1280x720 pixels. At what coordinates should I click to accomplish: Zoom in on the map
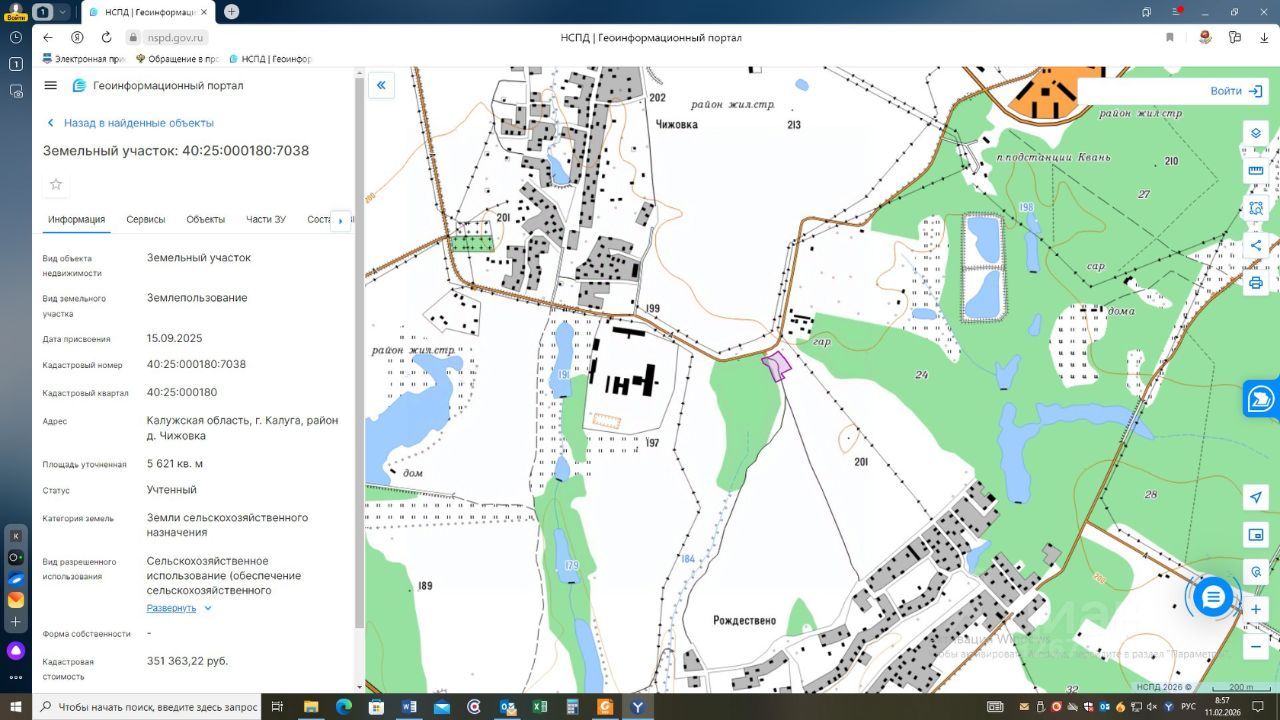[1256, 609]
